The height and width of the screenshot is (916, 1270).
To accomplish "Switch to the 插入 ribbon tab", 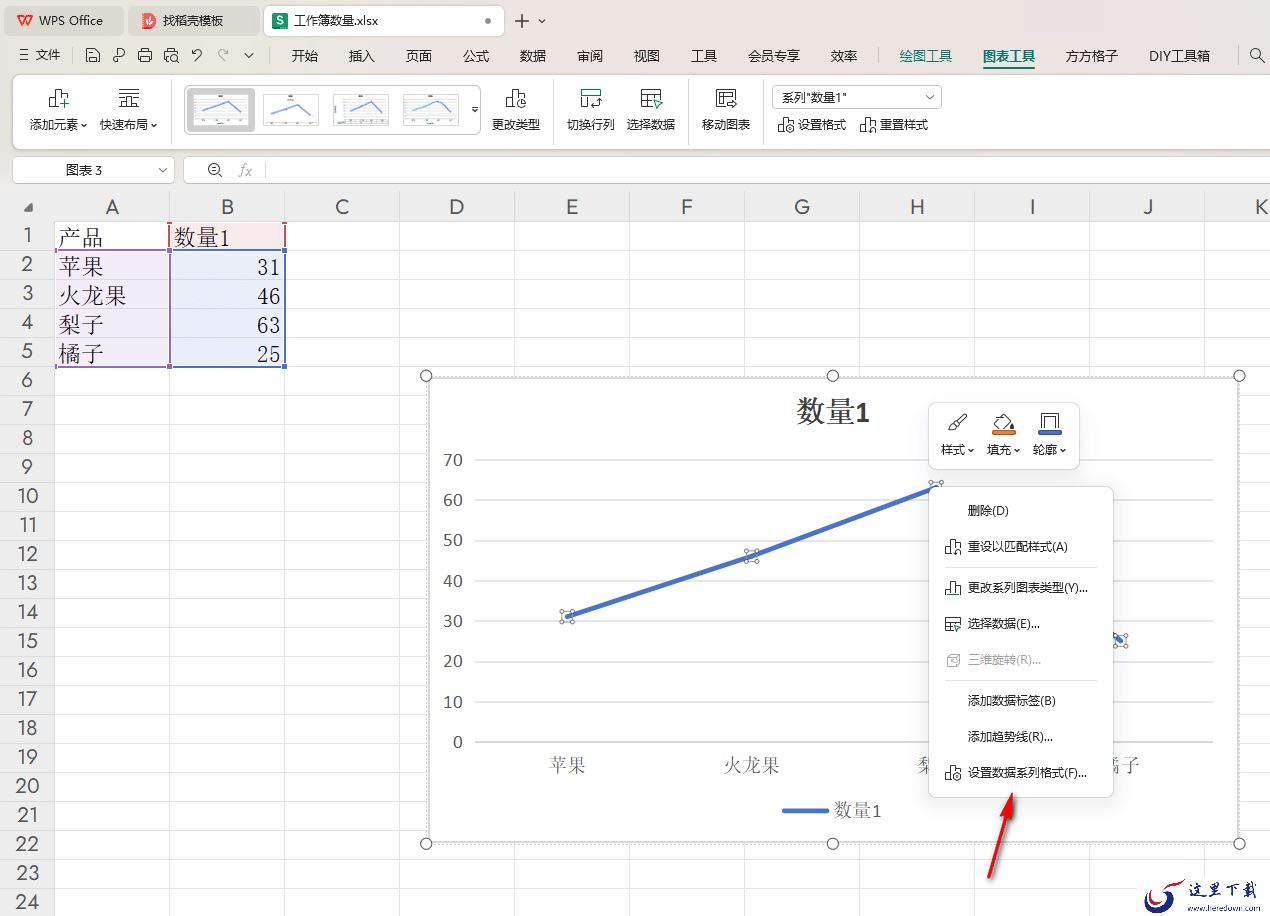I will coord(361,56).
